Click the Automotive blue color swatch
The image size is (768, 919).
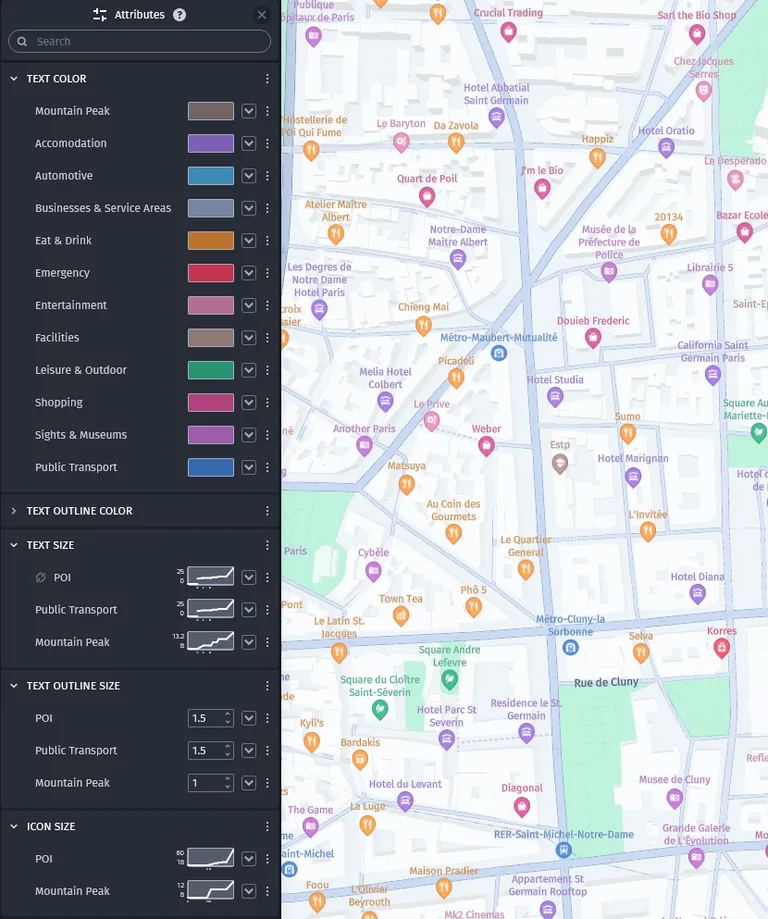pos(211,176)
